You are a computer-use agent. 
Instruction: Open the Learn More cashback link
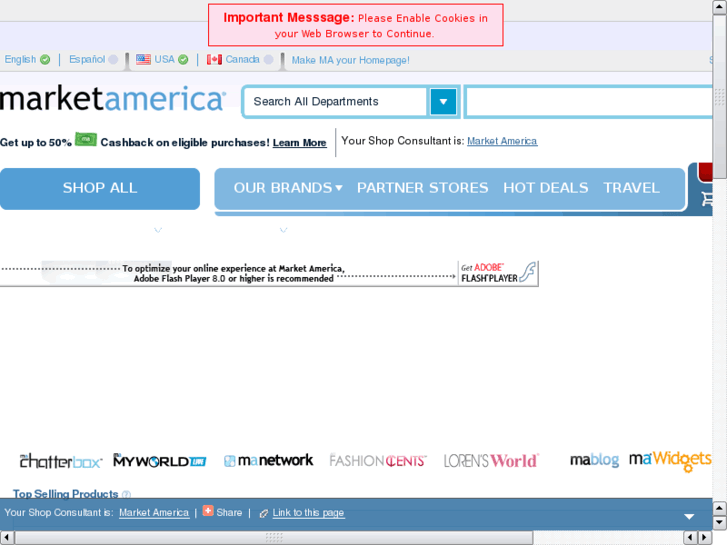click(300, 142)
